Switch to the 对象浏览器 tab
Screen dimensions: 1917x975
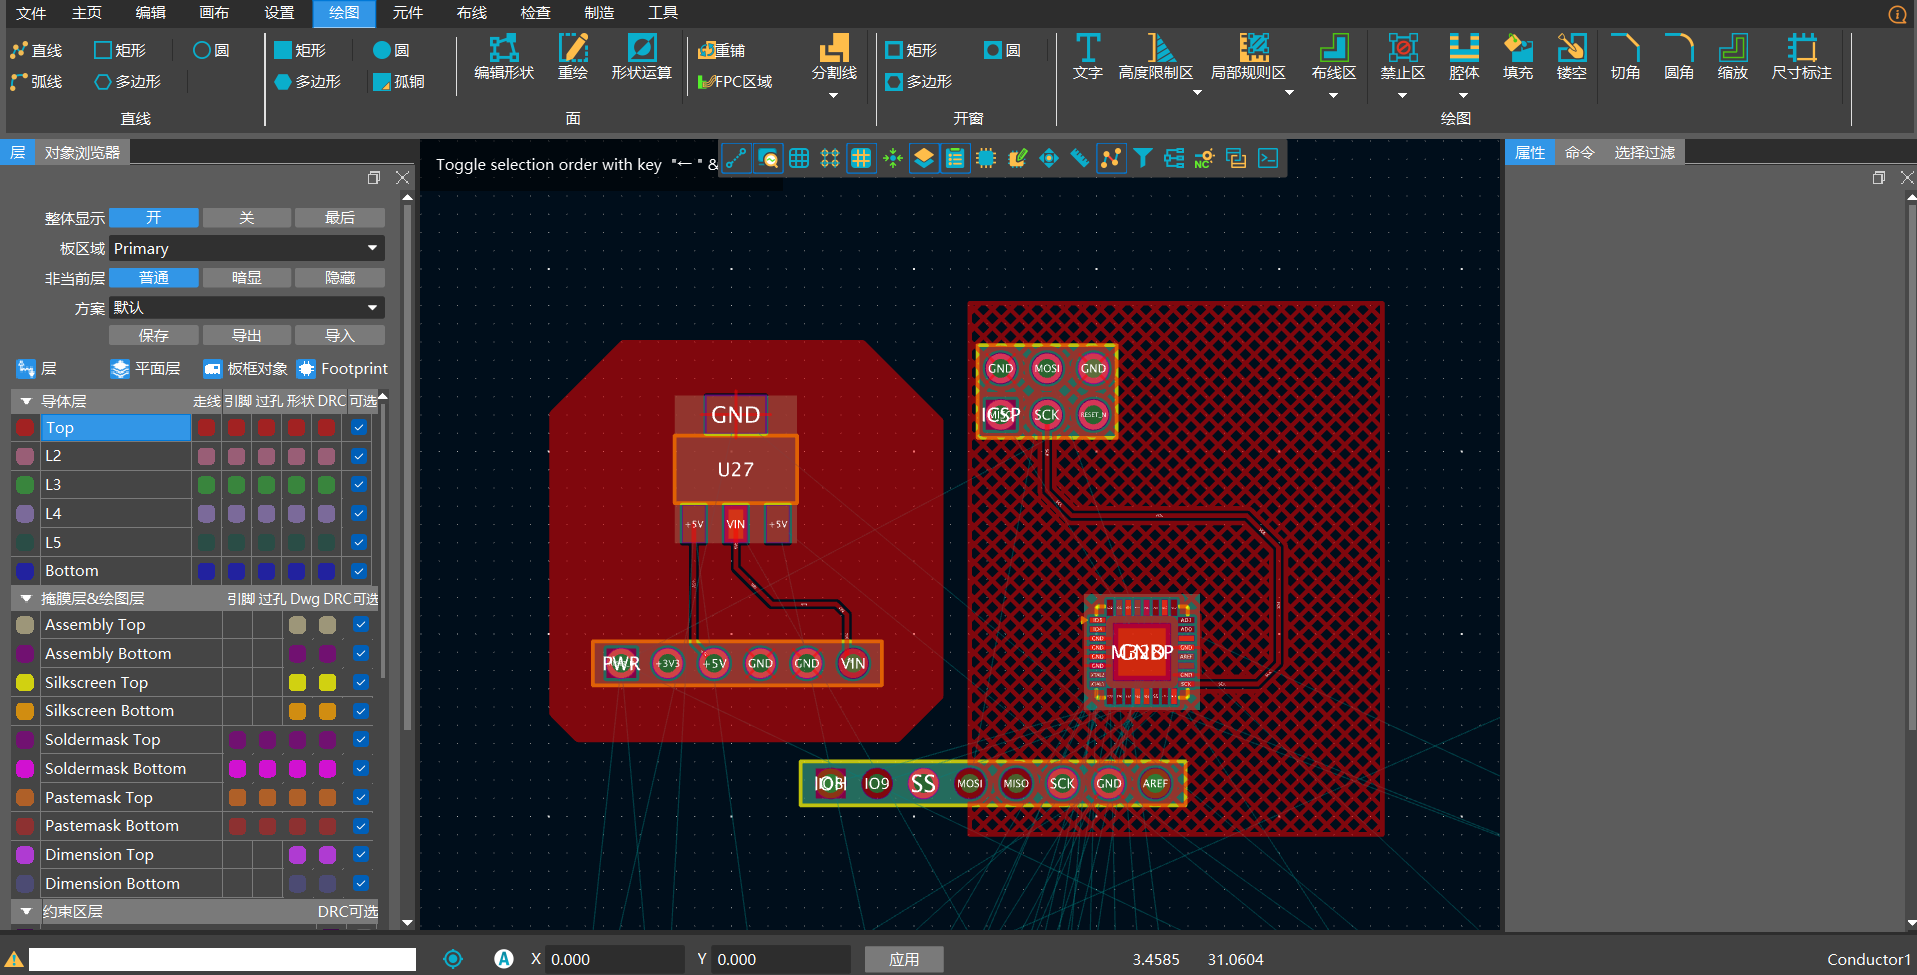tap(82, 152)
